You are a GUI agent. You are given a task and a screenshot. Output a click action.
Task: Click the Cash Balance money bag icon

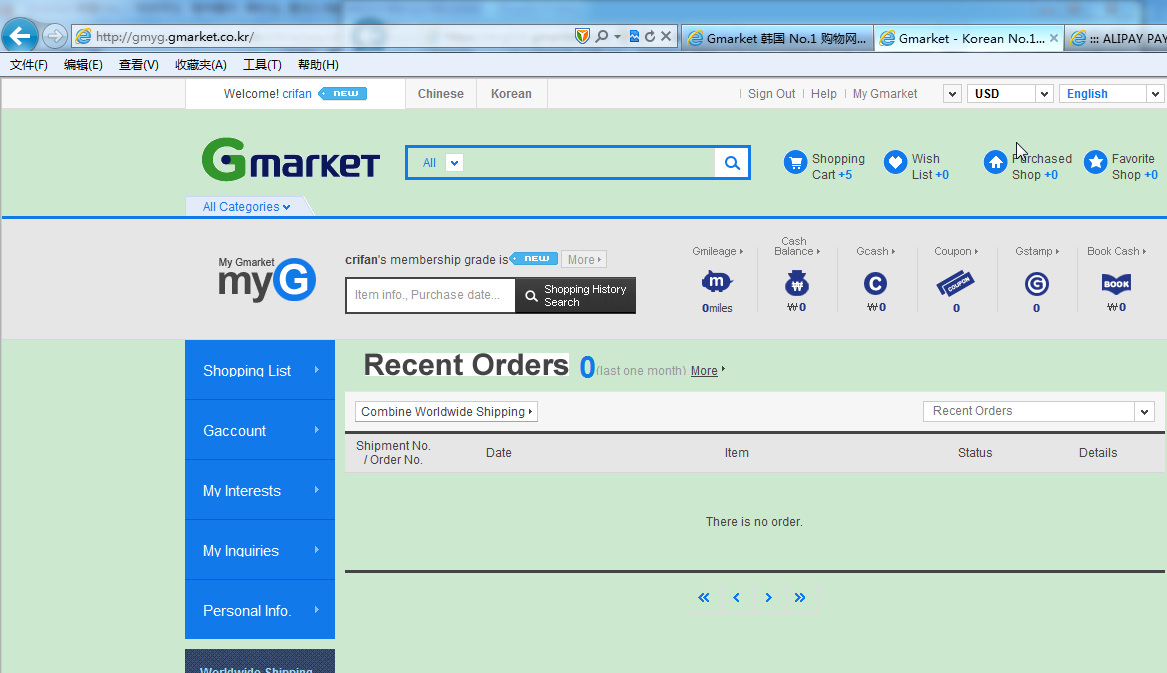coord(797,284)
